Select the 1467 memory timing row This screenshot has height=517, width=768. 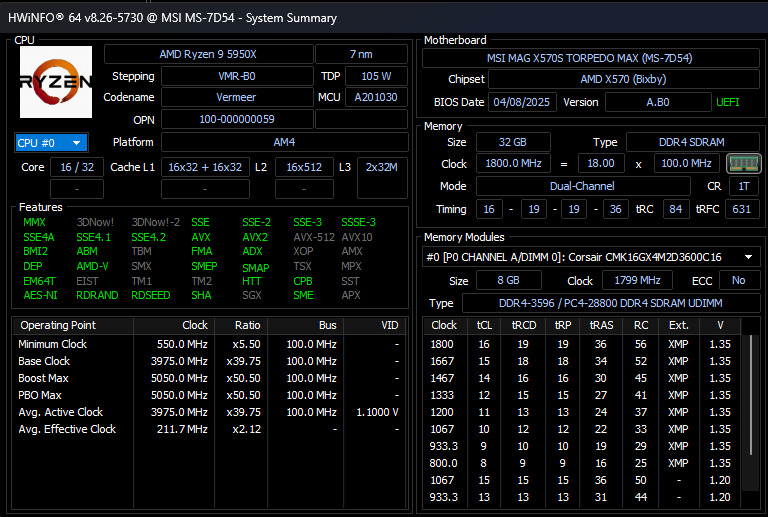pos(582,378)
